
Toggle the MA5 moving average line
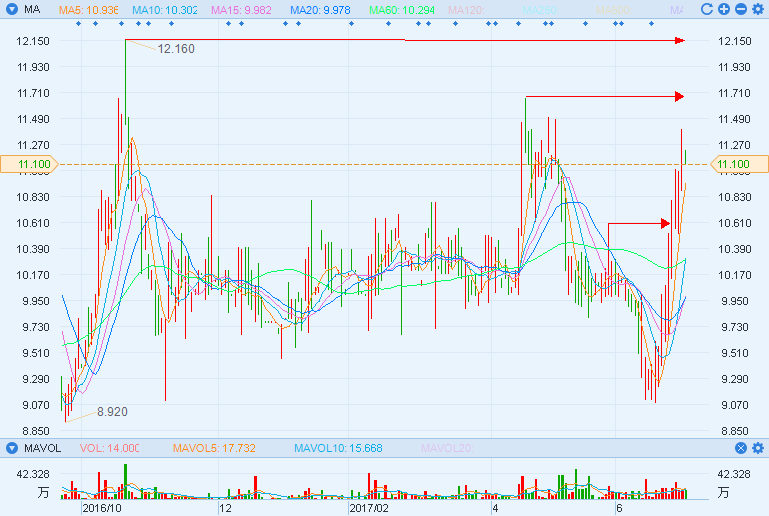[89, 9]
